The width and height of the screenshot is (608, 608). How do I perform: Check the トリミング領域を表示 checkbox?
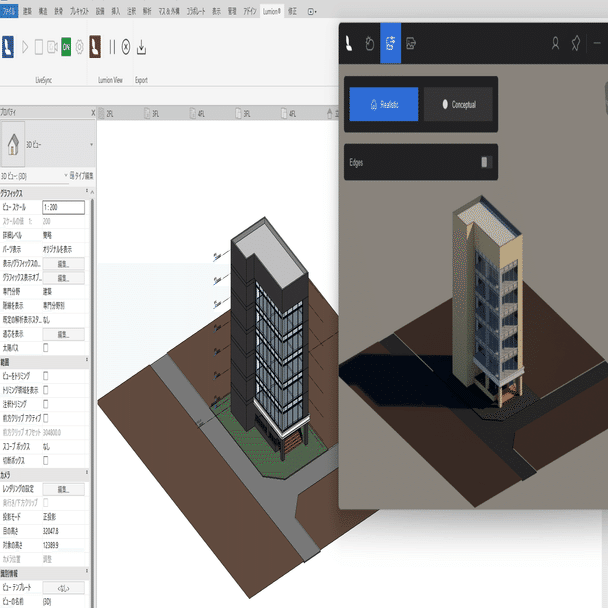pyautogui.click(x=46, y=390)
